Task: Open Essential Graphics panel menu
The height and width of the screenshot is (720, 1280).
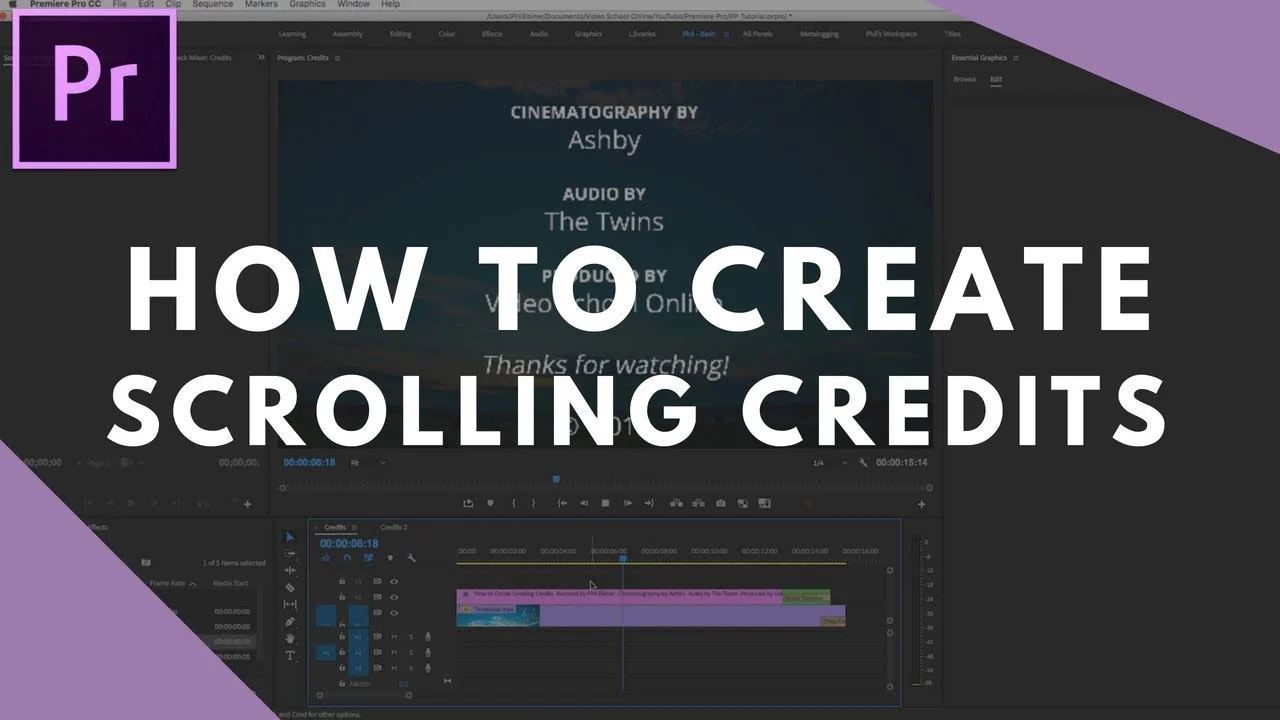Action: pyautogui.click(x=1015, y=59)
